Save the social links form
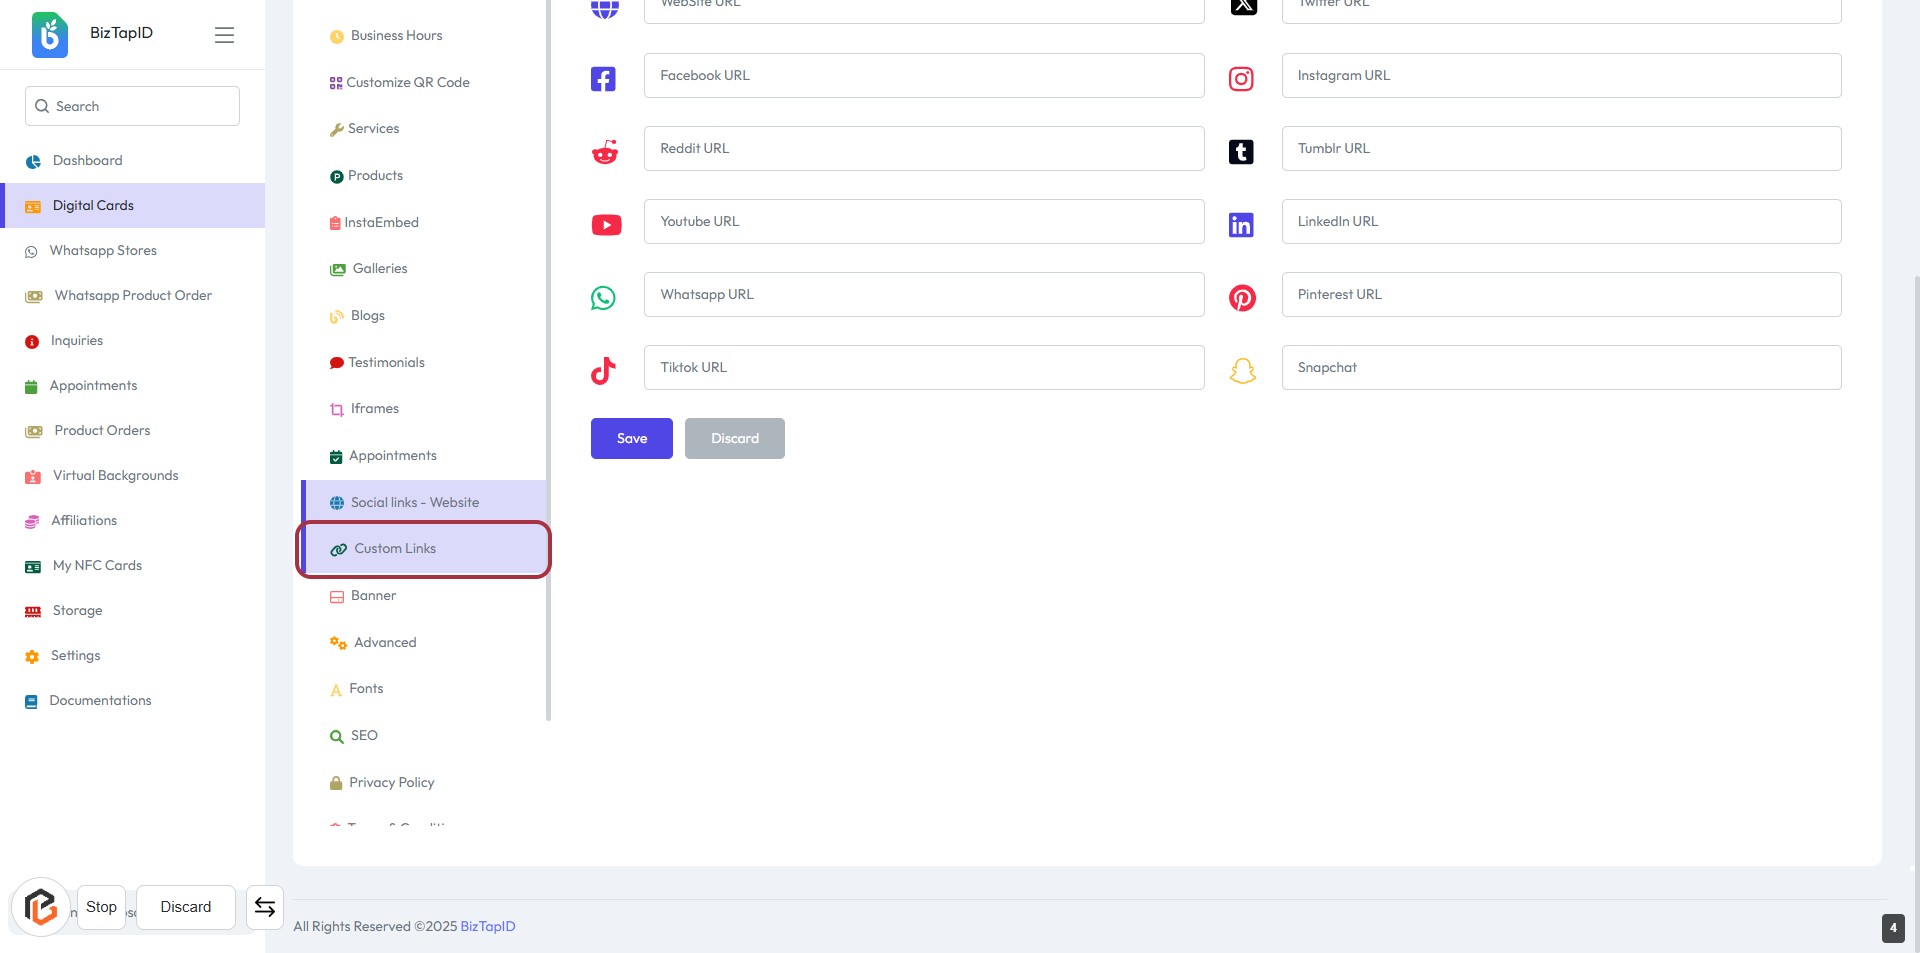 [631, 439]
